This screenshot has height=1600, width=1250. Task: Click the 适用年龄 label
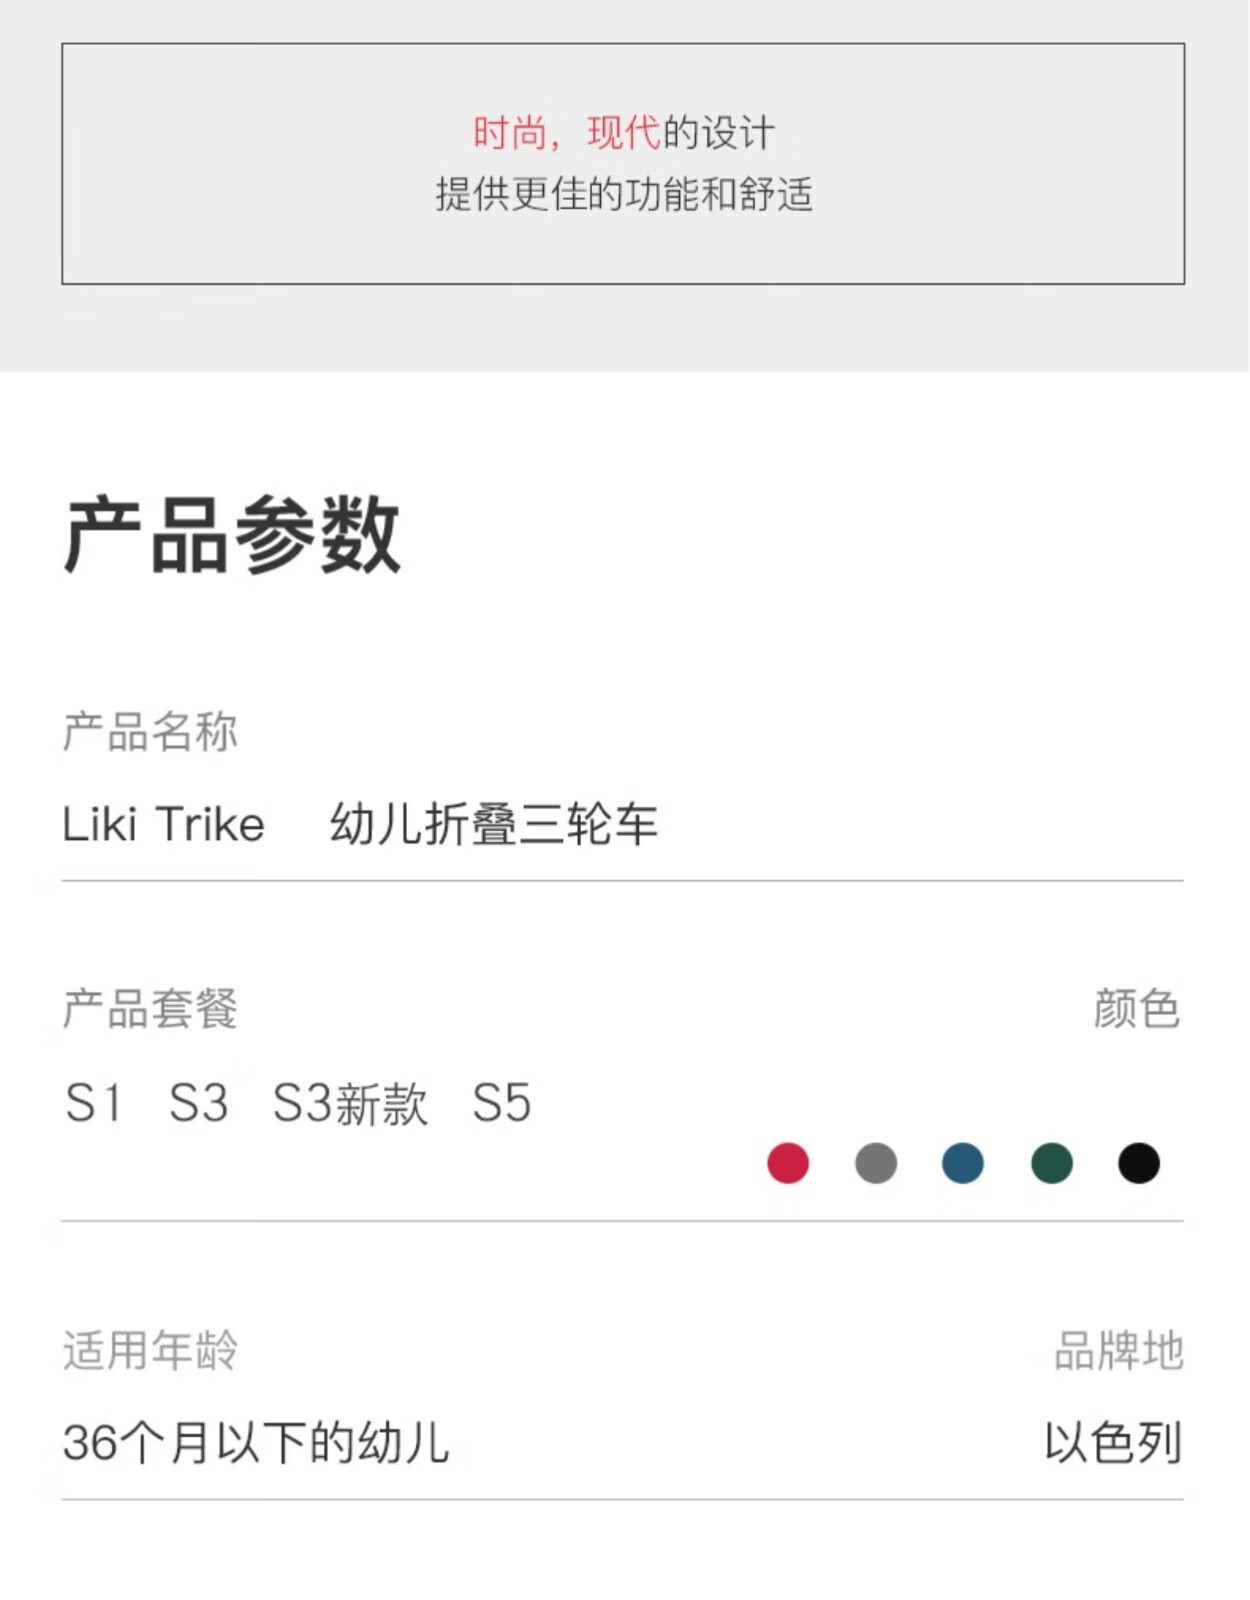tap(150, 1351)
